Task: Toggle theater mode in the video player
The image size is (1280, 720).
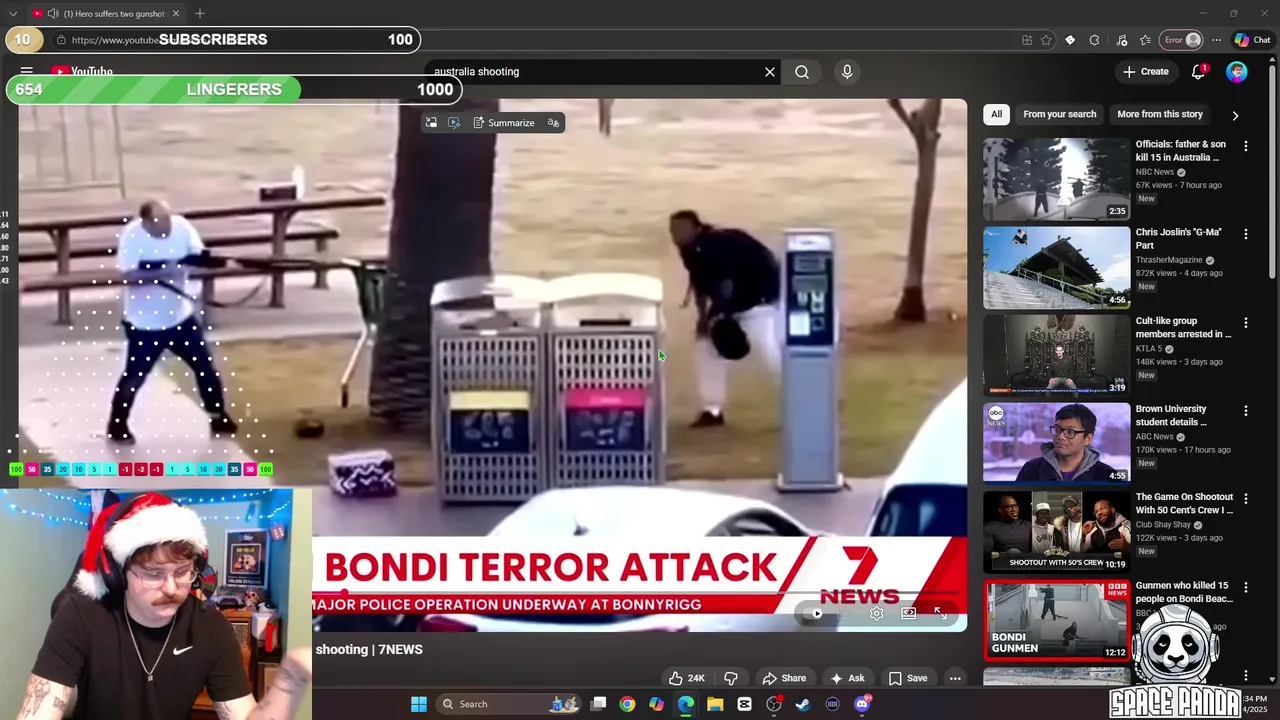Action: (908, 613)
